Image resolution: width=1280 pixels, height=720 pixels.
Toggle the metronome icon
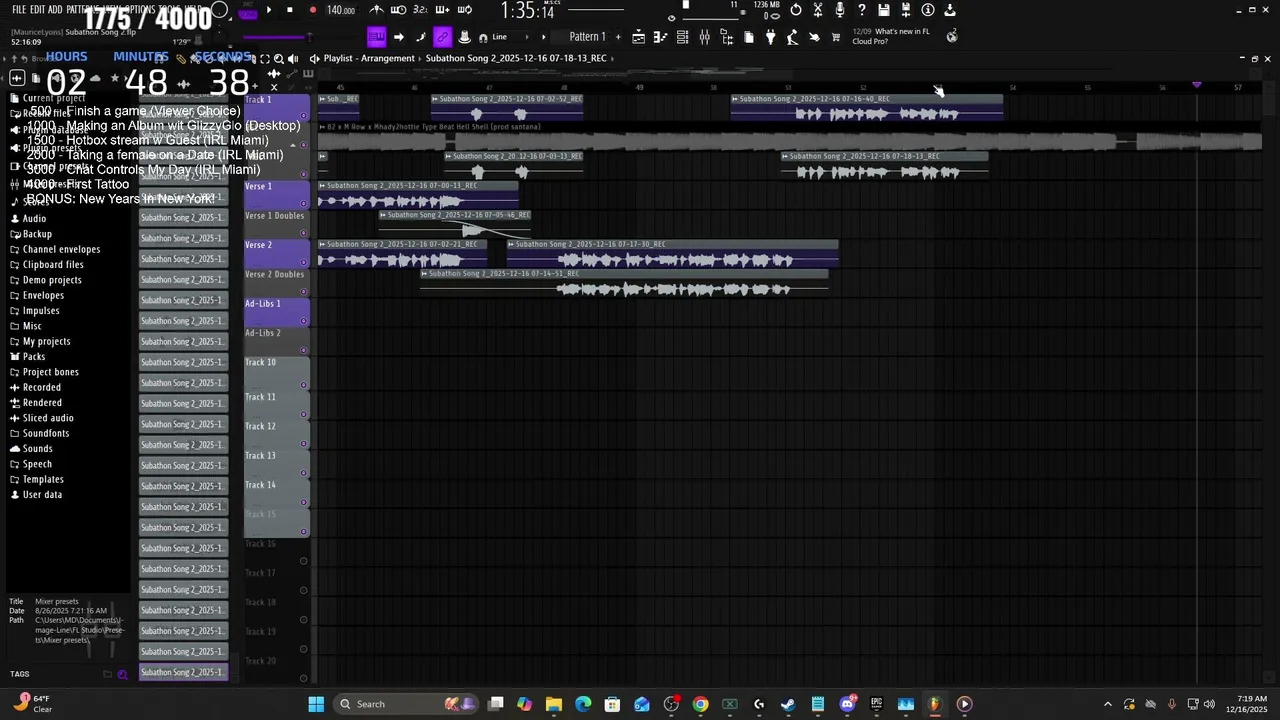(x=377, y=10)
